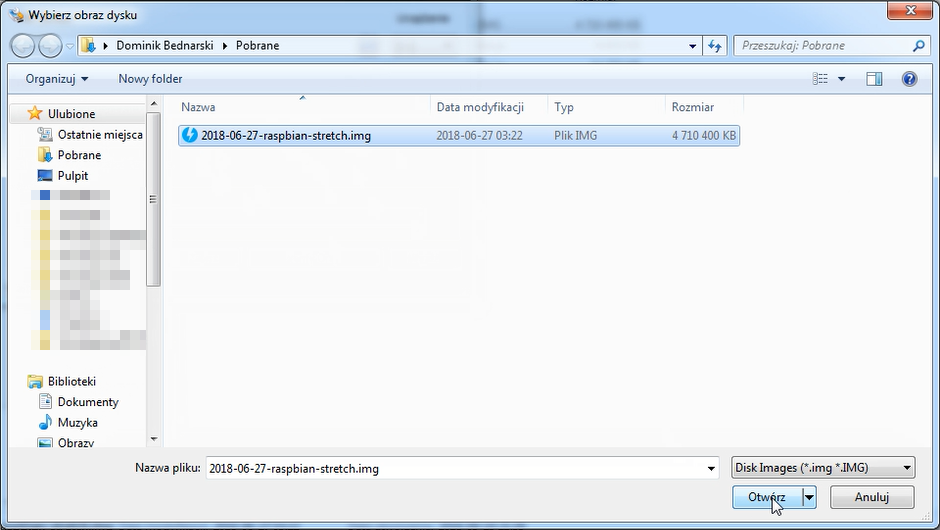Click the back navigation arrow button
Image resolution: width=940 pixels, height=530 pixels.
(22, 46)
